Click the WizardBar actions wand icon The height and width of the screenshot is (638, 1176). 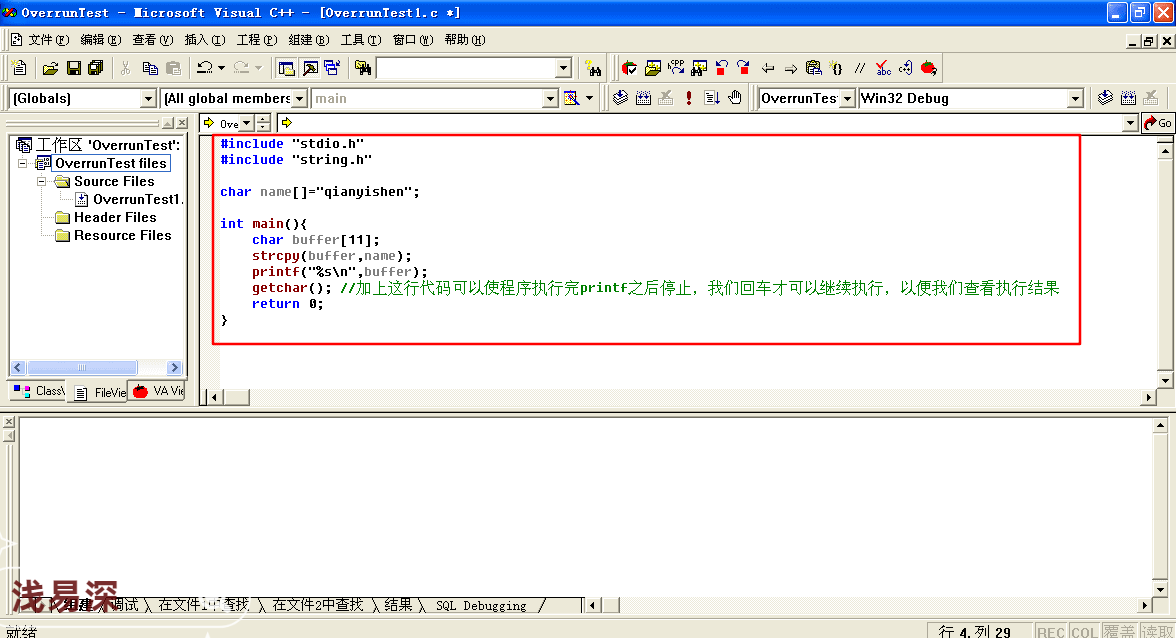572,98
